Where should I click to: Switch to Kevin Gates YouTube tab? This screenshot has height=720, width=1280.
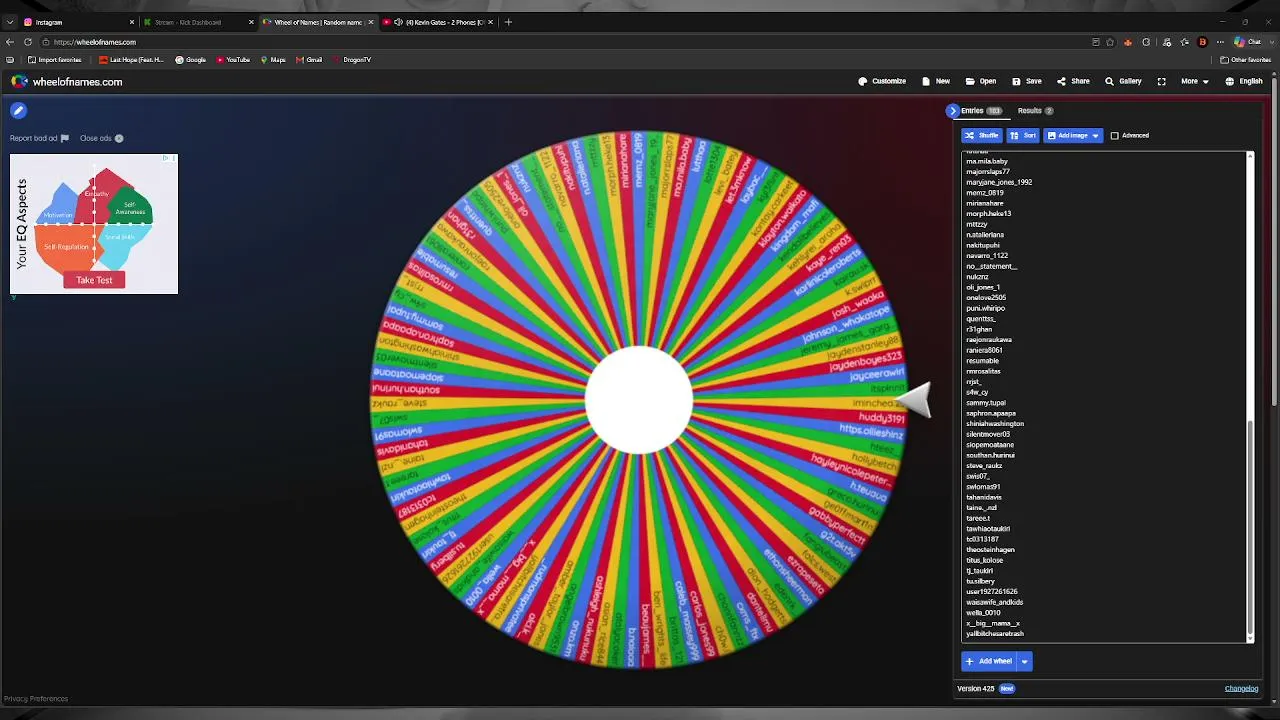click(438, 22)
